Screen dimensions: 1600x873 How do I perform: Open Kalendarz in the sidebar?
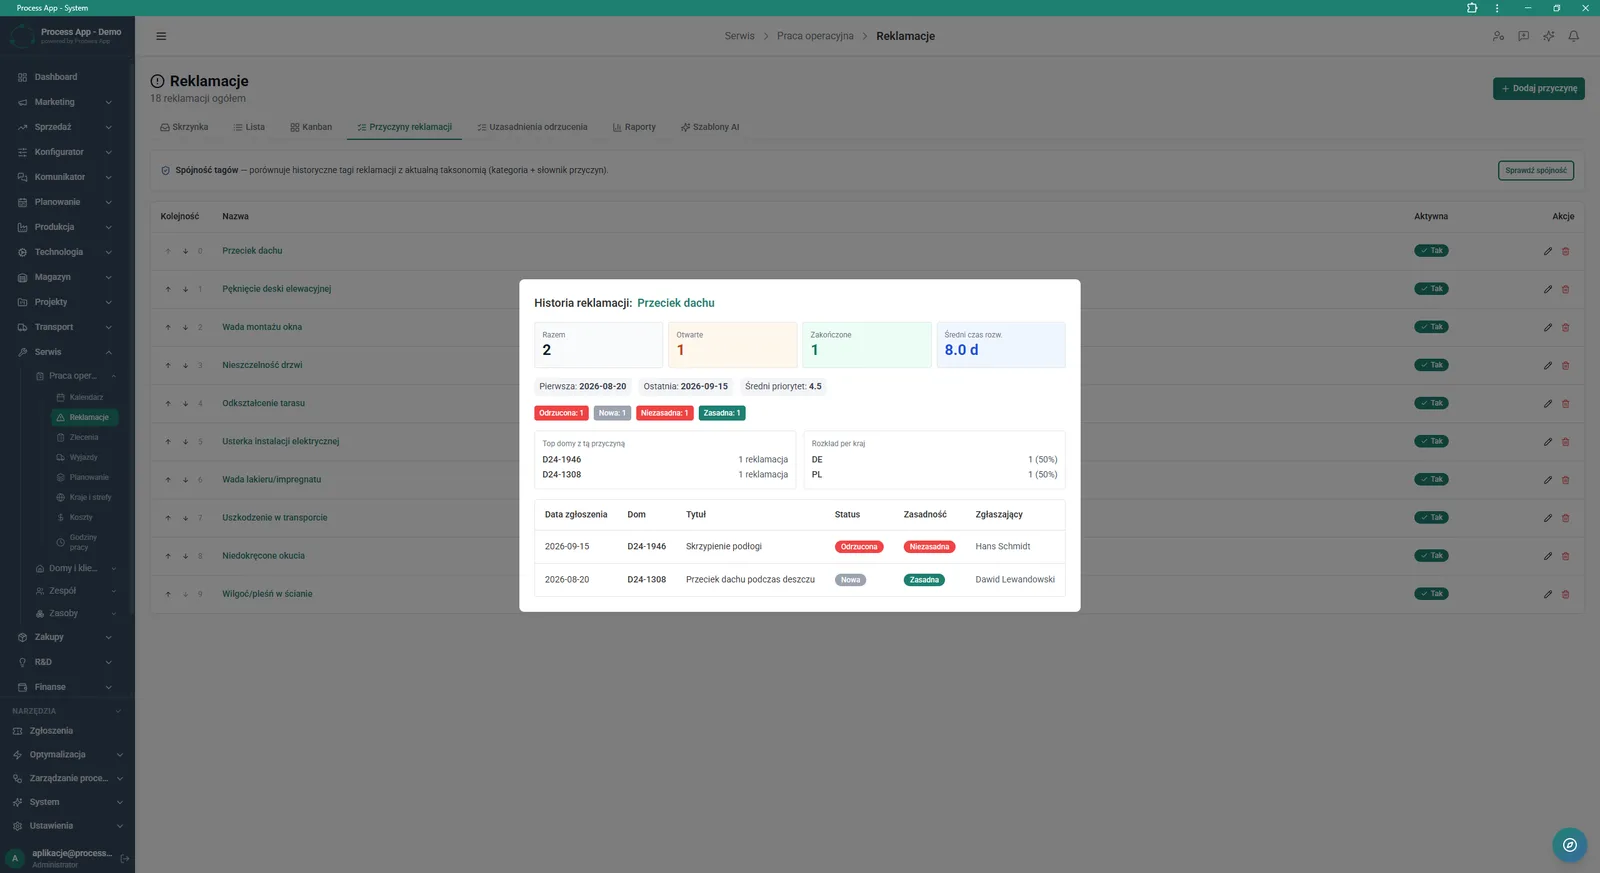click(x=85, y=397)
